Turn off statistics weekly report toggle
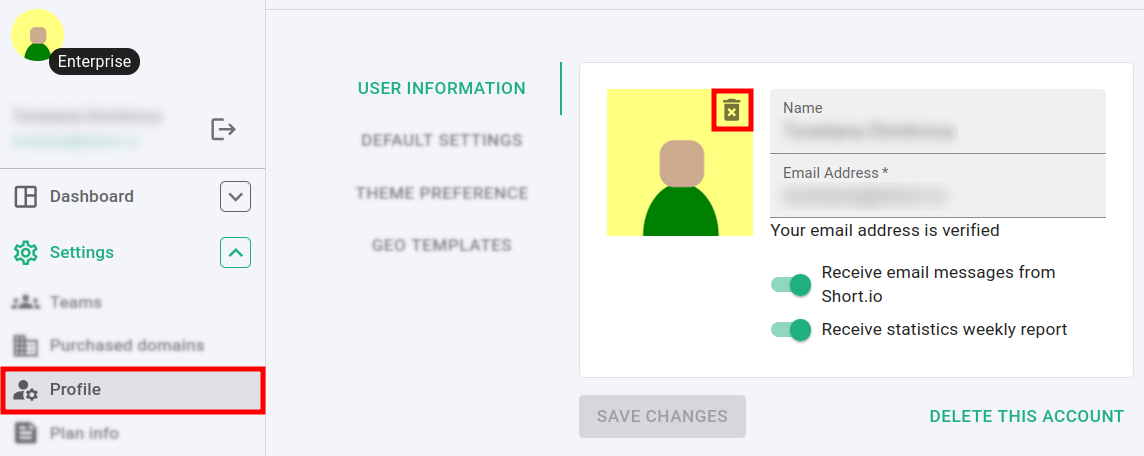The width and height of the screenshot is (1144, 456). [791, 330]
